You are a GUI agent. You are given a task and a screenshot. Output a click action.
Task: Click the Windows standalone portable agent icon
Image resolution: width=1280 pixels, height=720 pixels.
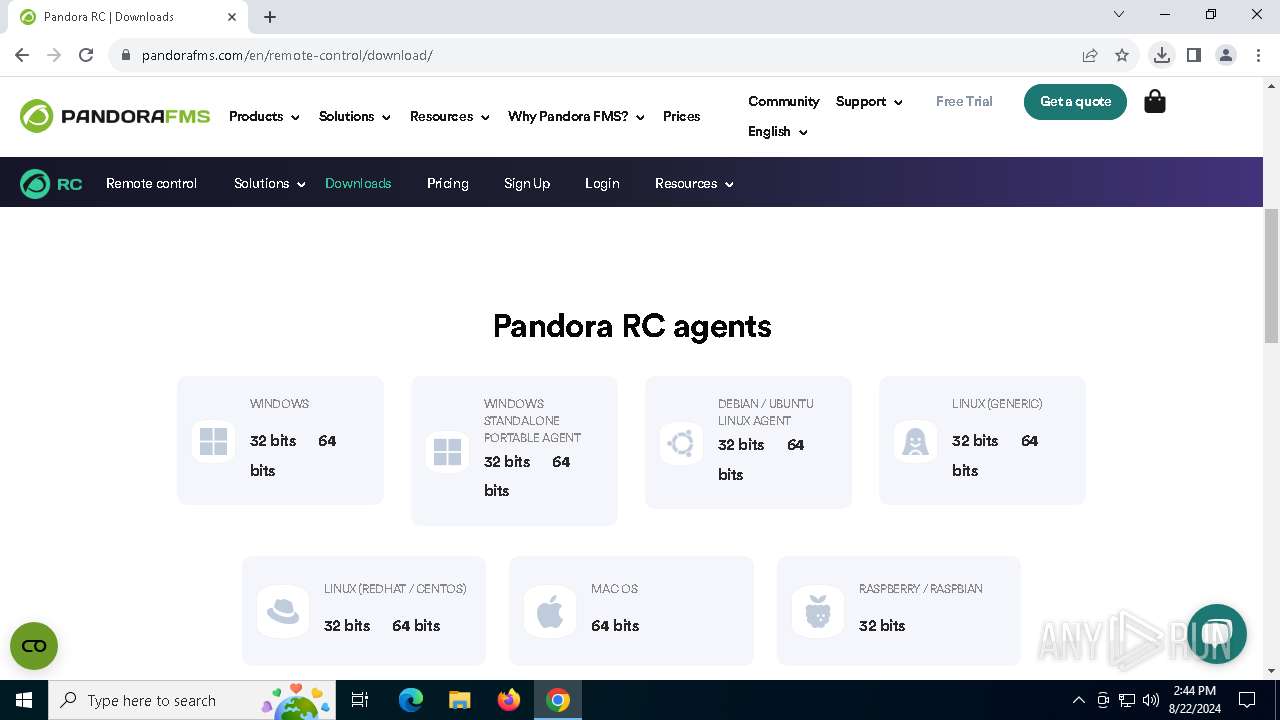tap(448, 452)
